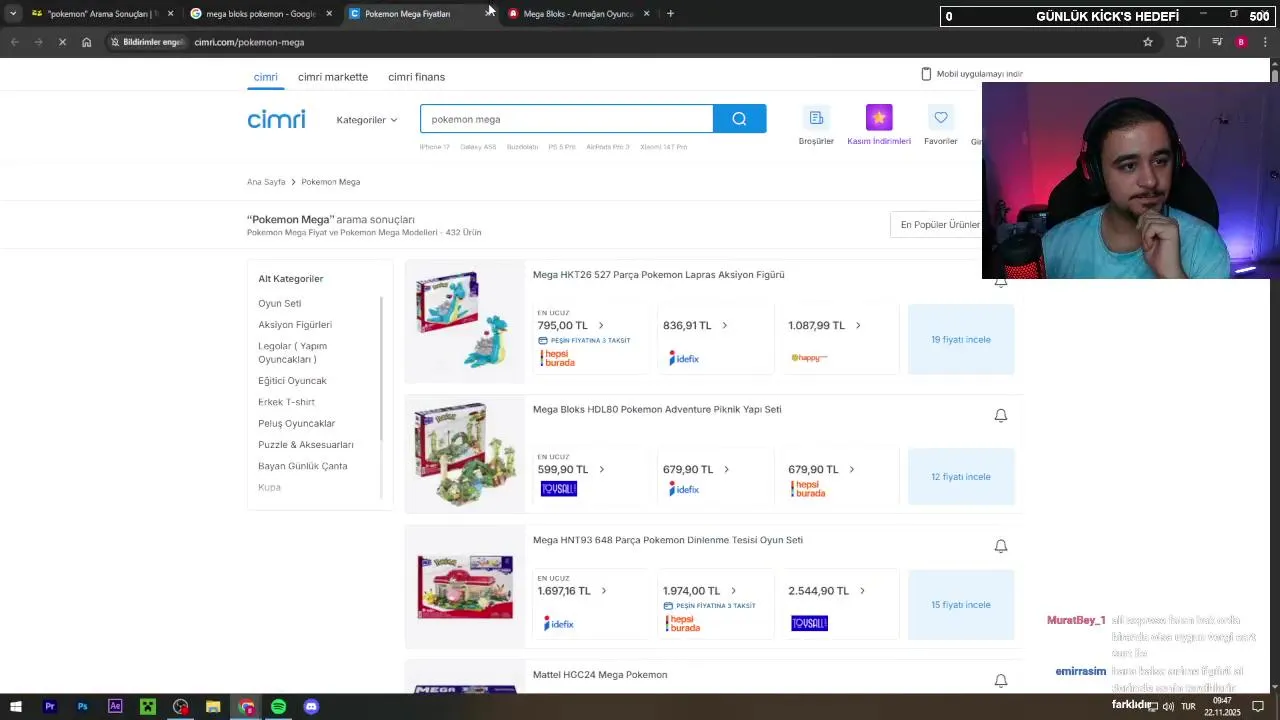Click the cimri logo
1280x720 pixels.
point(276,119)
